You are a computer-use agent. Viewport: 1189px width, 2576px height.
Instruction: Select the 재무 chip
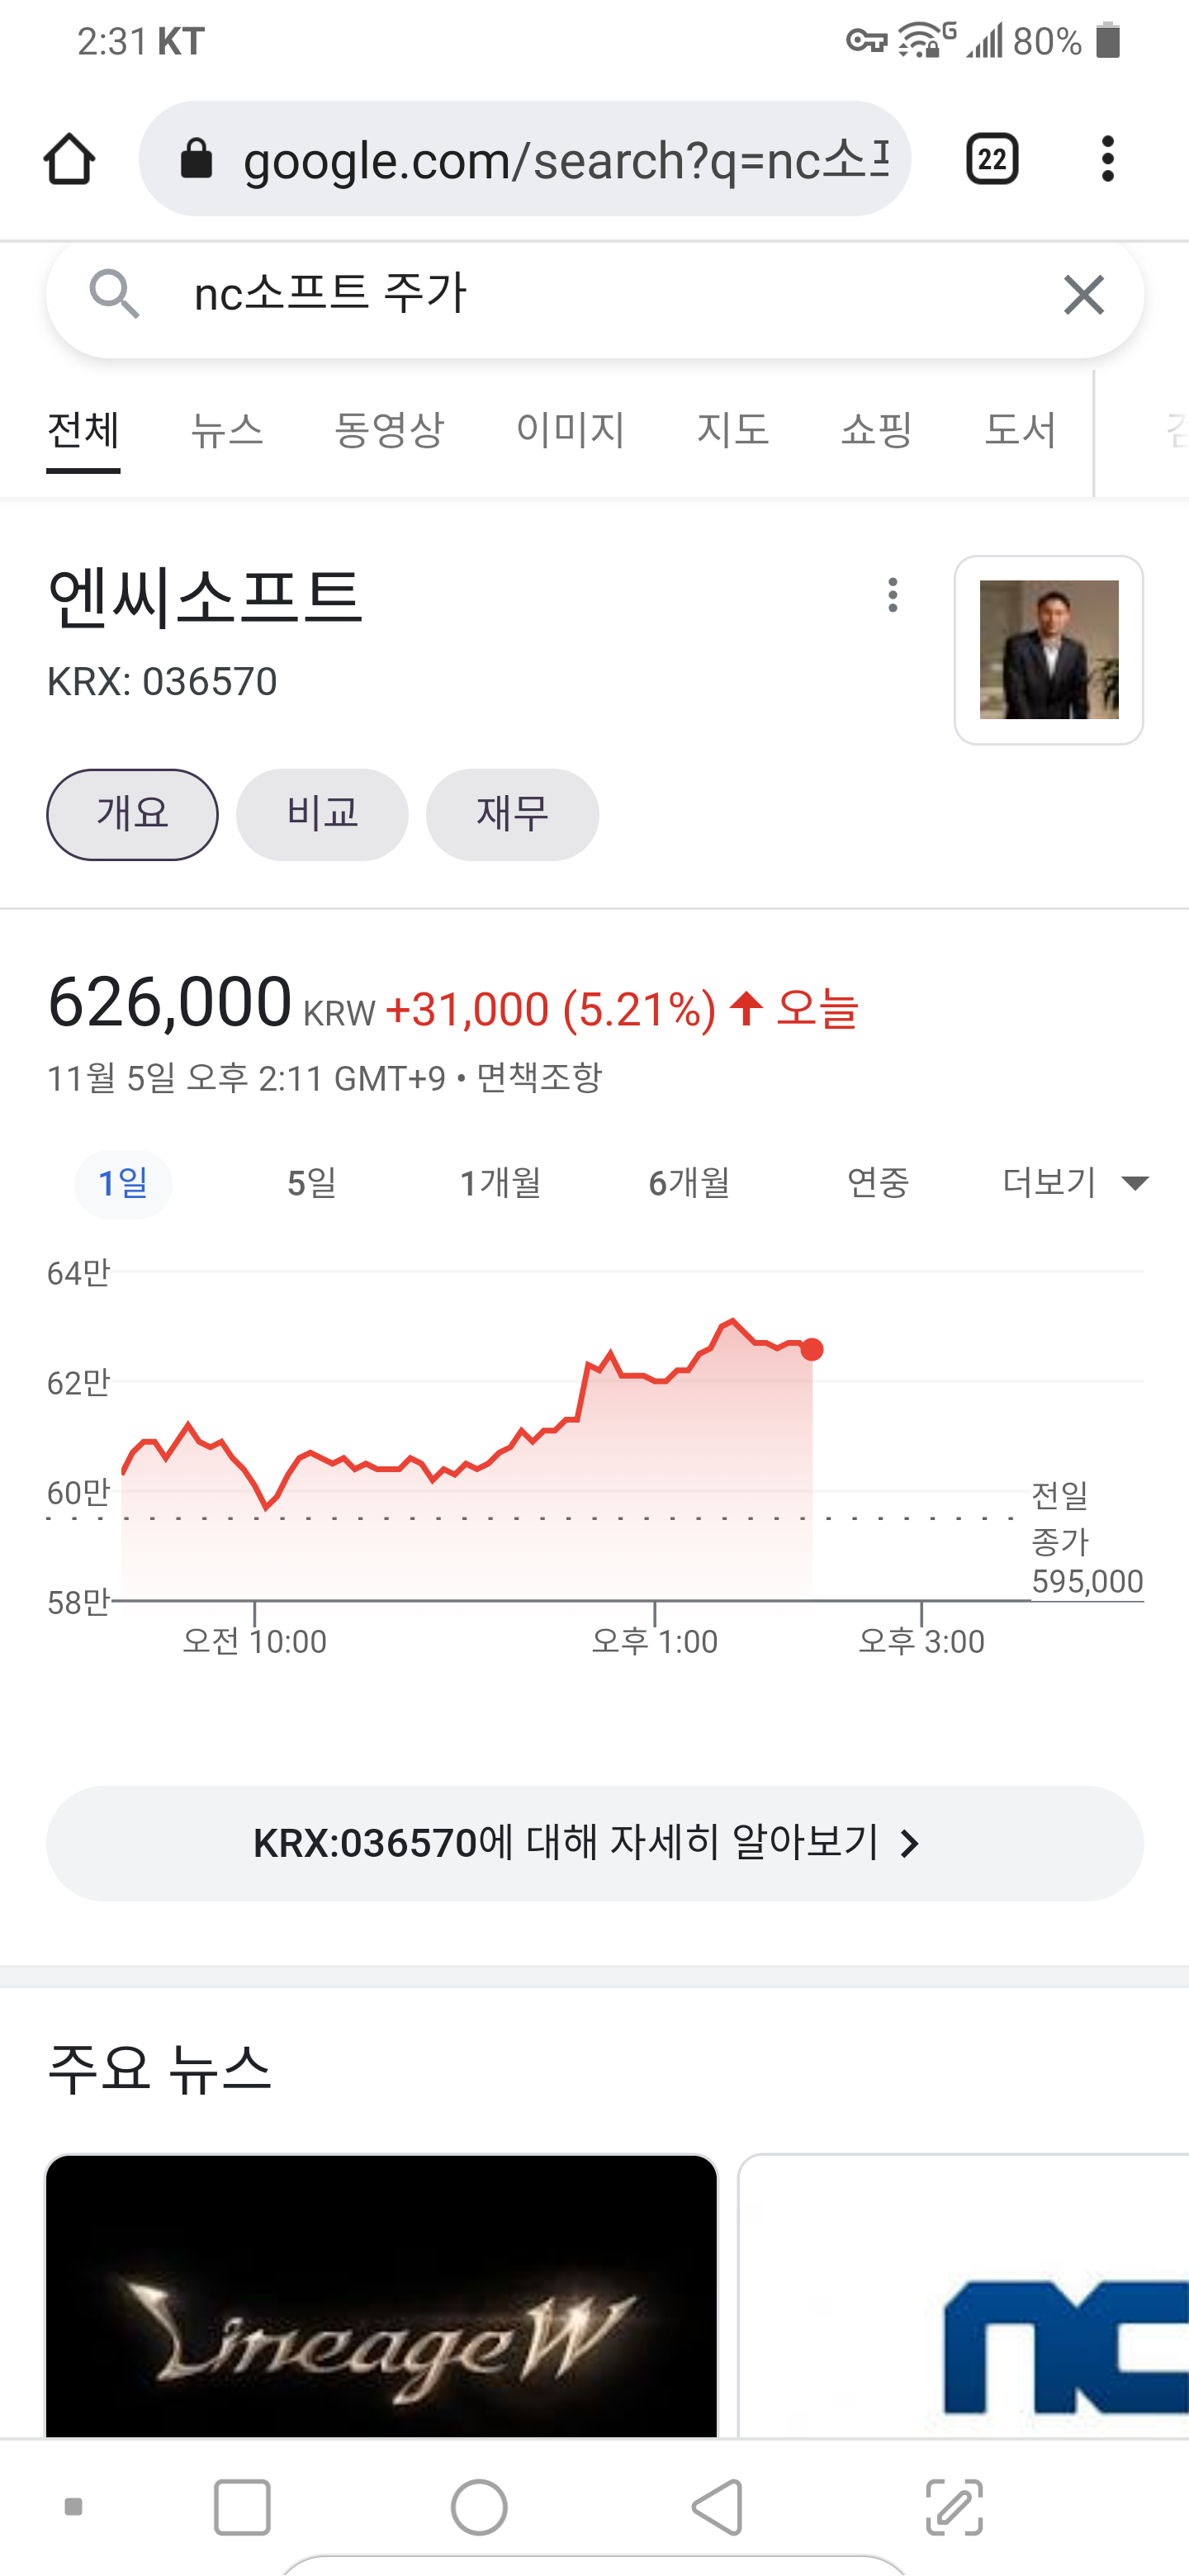pos(512,814)
